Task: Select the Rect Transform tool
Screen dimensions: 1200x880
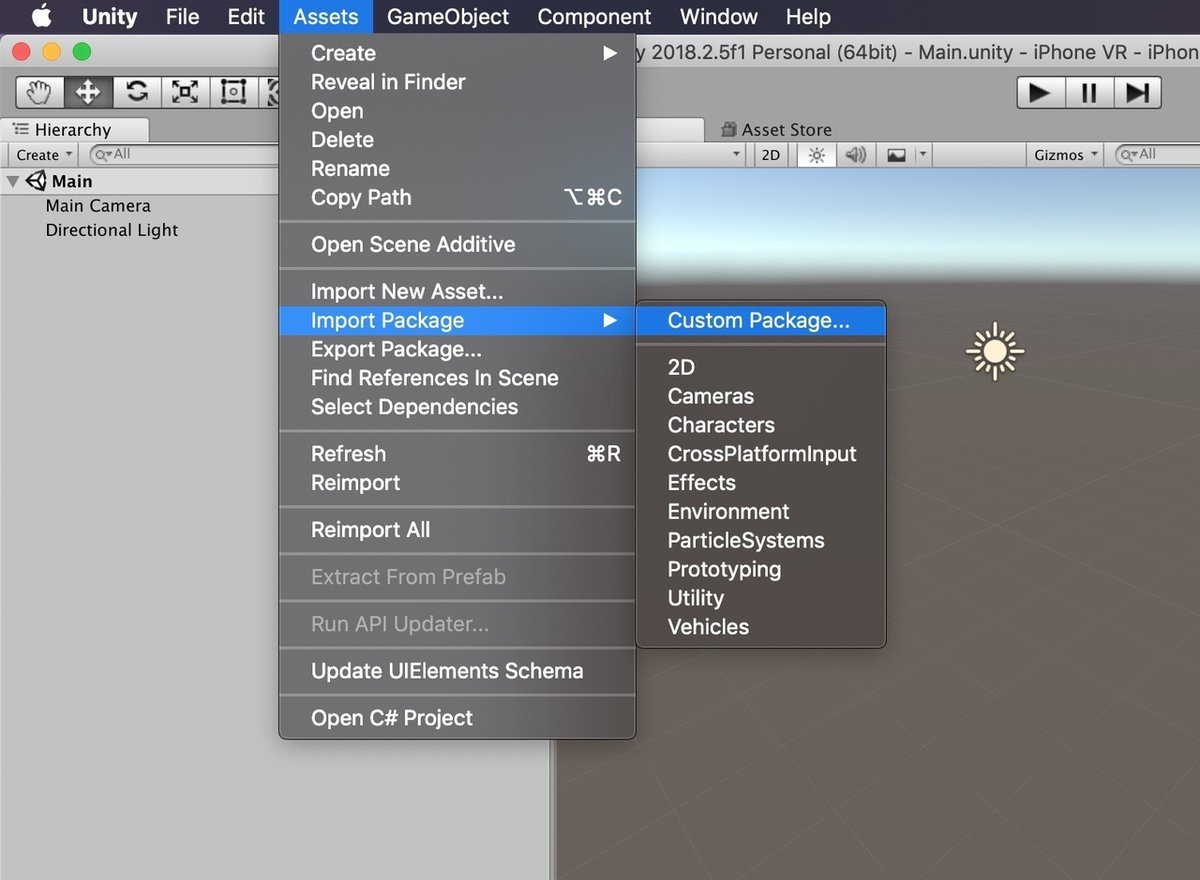Action: pyautogui.click(x=232, y=92)
